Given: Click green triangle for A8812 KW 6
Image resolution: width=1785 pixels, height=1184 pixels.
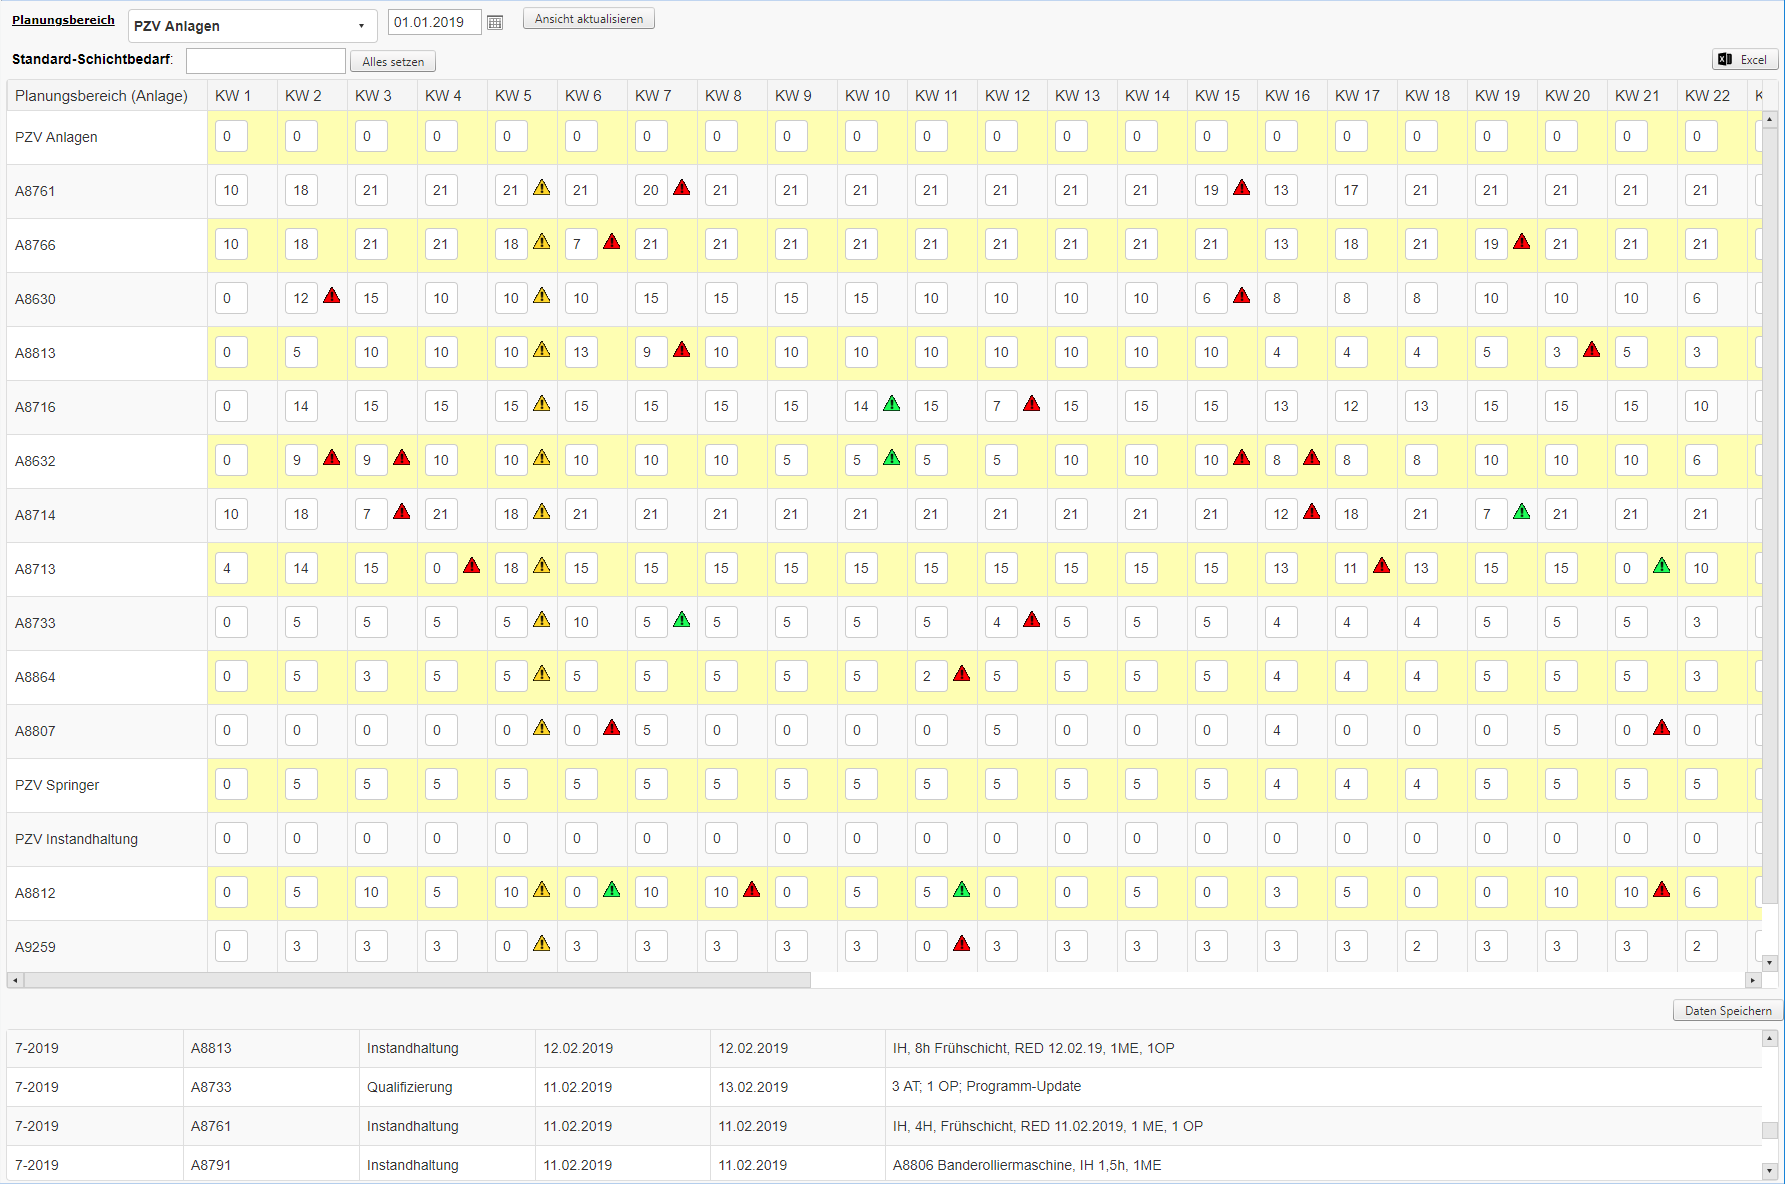Looking at the screenshot, I should tap(612, 889).
